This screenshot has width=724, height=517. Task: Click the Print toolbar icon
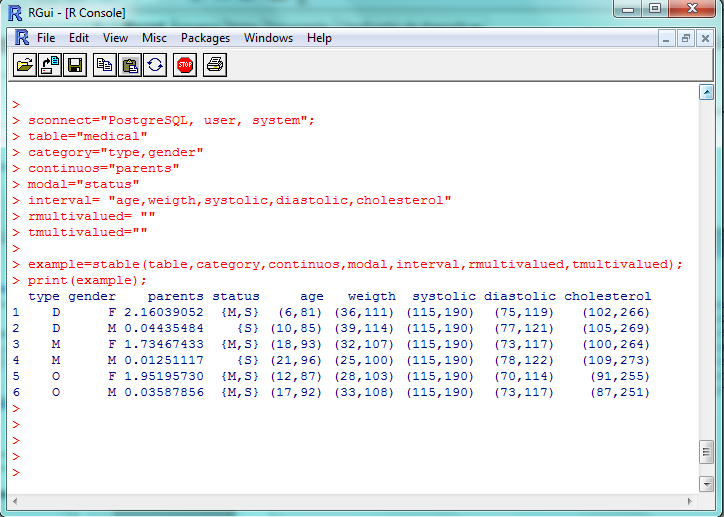(x=215, y=65)
